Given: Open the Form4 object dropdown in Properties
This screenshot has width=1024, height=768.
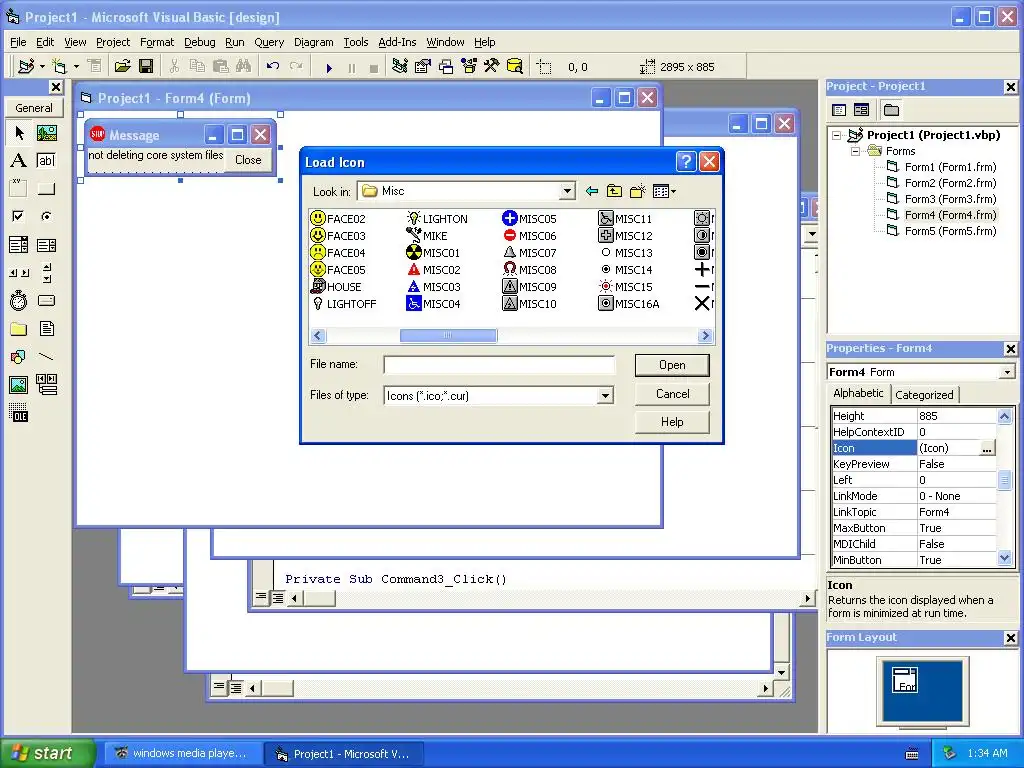Looking at the screenshot, I should click(x=1007, y=372).
